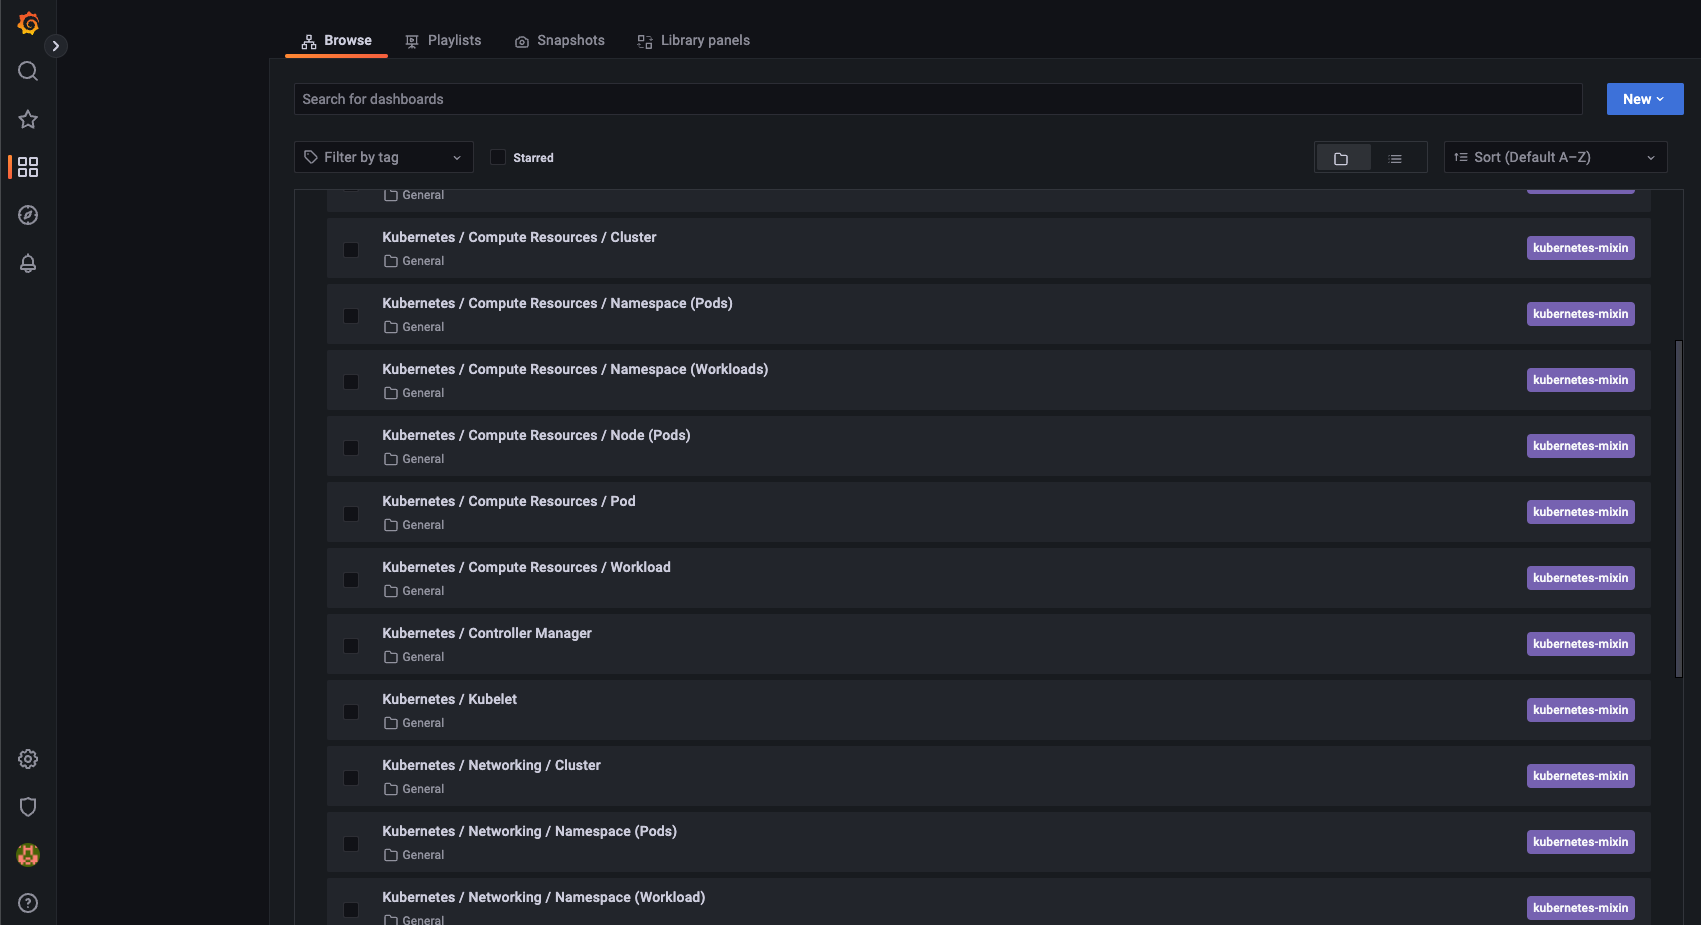Open the Sort (Default A–Z) dropdown
The height and width of the screenshot is (925, 1701).
(1555, 157)
